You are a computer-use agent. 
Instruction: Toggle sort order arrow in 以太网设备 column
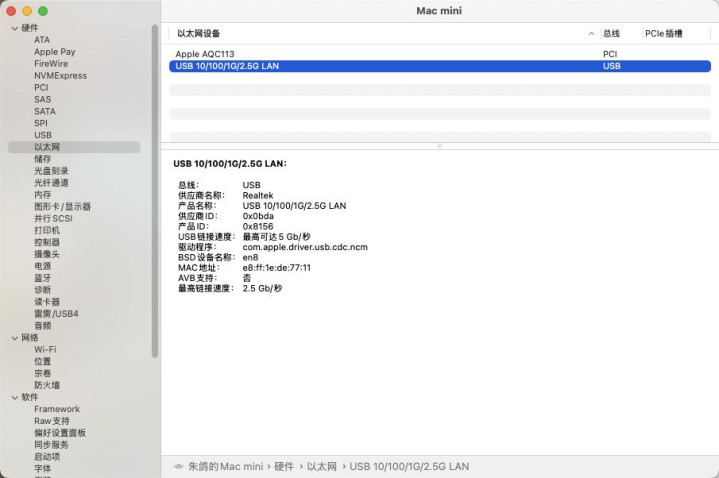pyautogui.click(x=591, y=33)
